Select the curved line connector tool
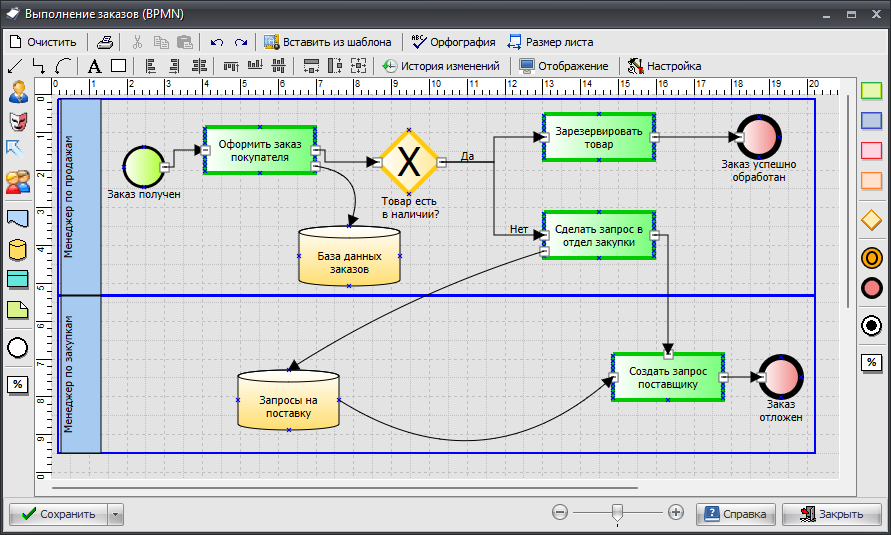 coord(63,66)
